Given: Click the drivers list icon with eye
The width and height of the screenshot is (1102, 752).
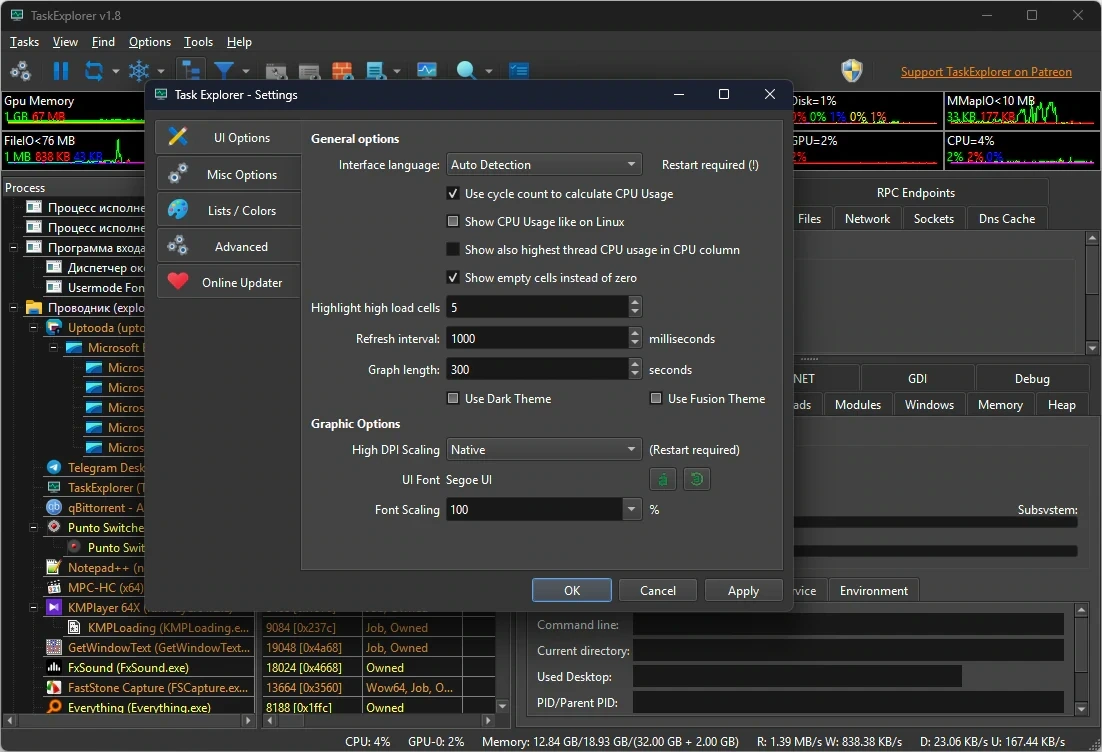Looking at the screenshot, I should [309, 71].
